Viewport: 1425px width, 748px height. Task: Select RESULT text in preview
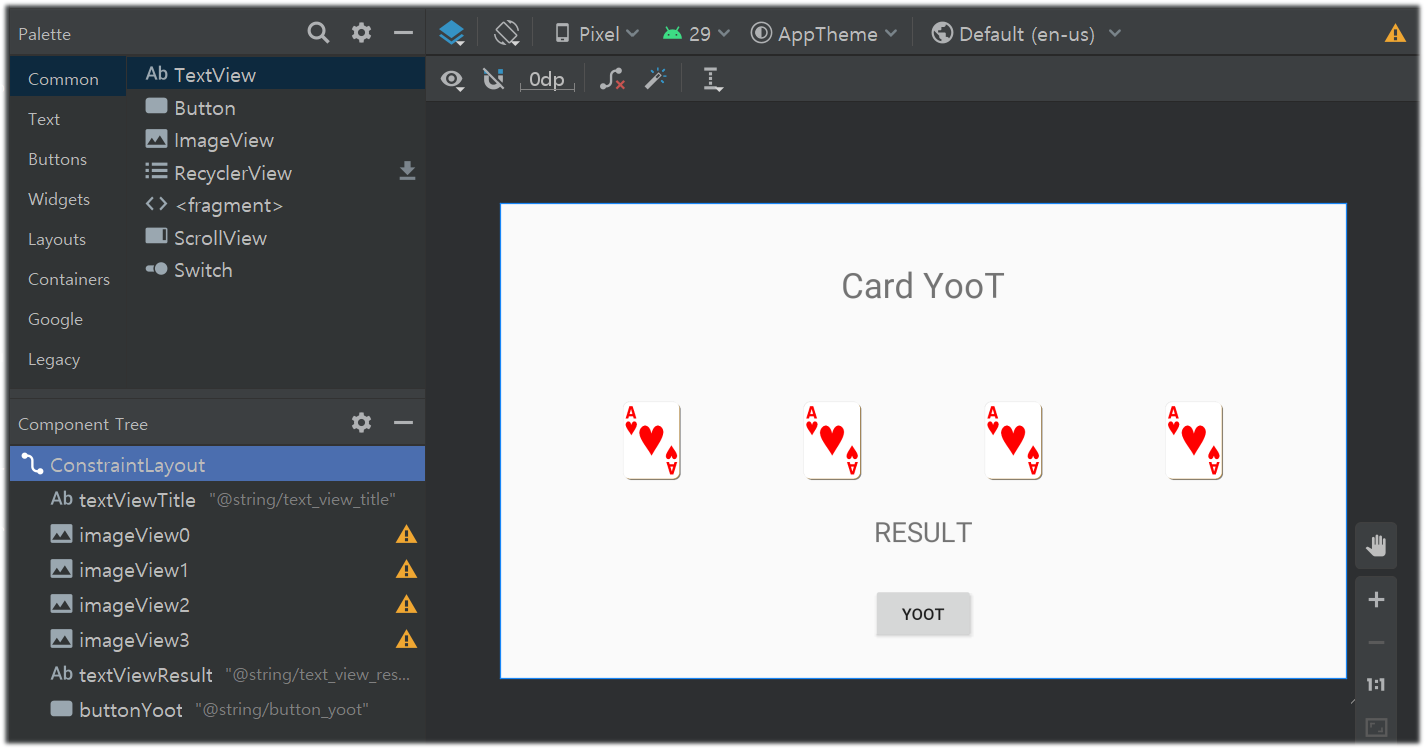point(923,533)
